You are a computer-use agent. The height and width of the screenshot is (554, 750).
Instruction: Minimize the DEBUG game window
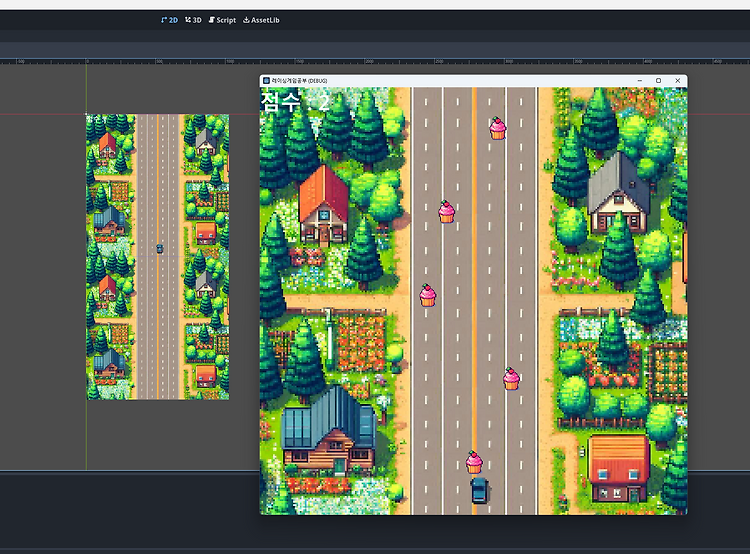pos(640,81)
